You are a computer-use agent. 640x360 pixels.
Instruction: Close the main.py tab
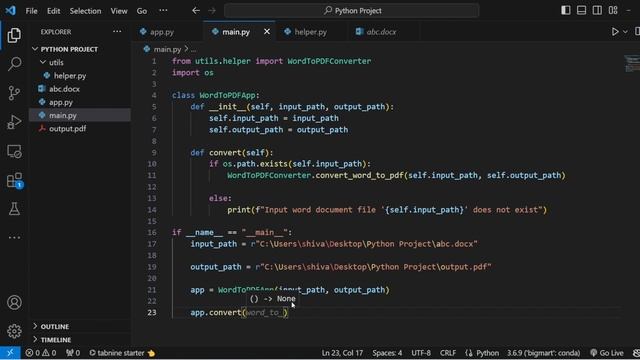[267, 31]
